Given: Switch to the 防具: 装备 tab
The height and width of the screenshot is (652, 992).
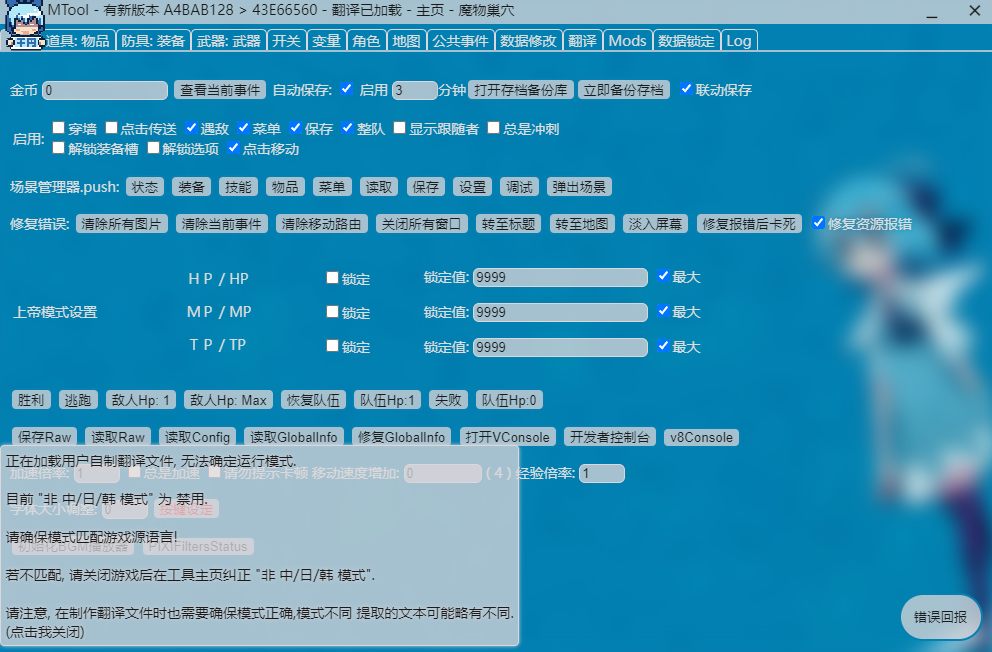Looking at the screenshot, I should [153, 40].
